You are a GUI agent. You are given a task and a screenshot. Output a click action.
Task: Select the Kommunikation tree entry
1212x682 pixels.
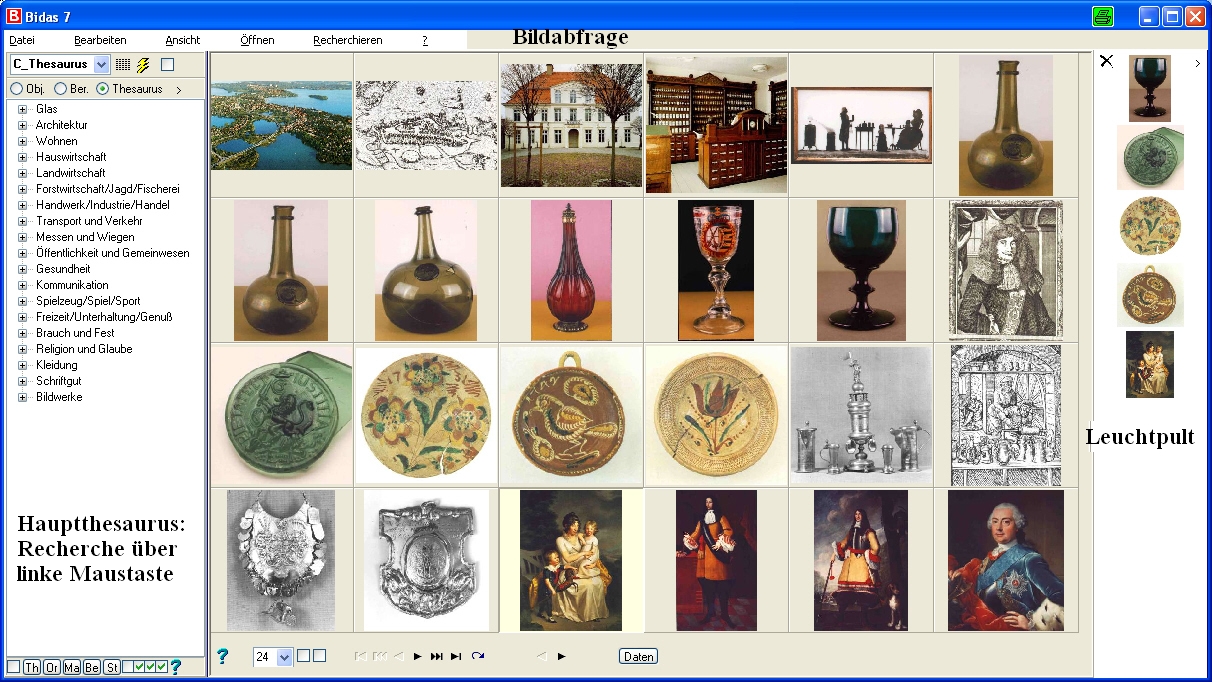[72, 285]
